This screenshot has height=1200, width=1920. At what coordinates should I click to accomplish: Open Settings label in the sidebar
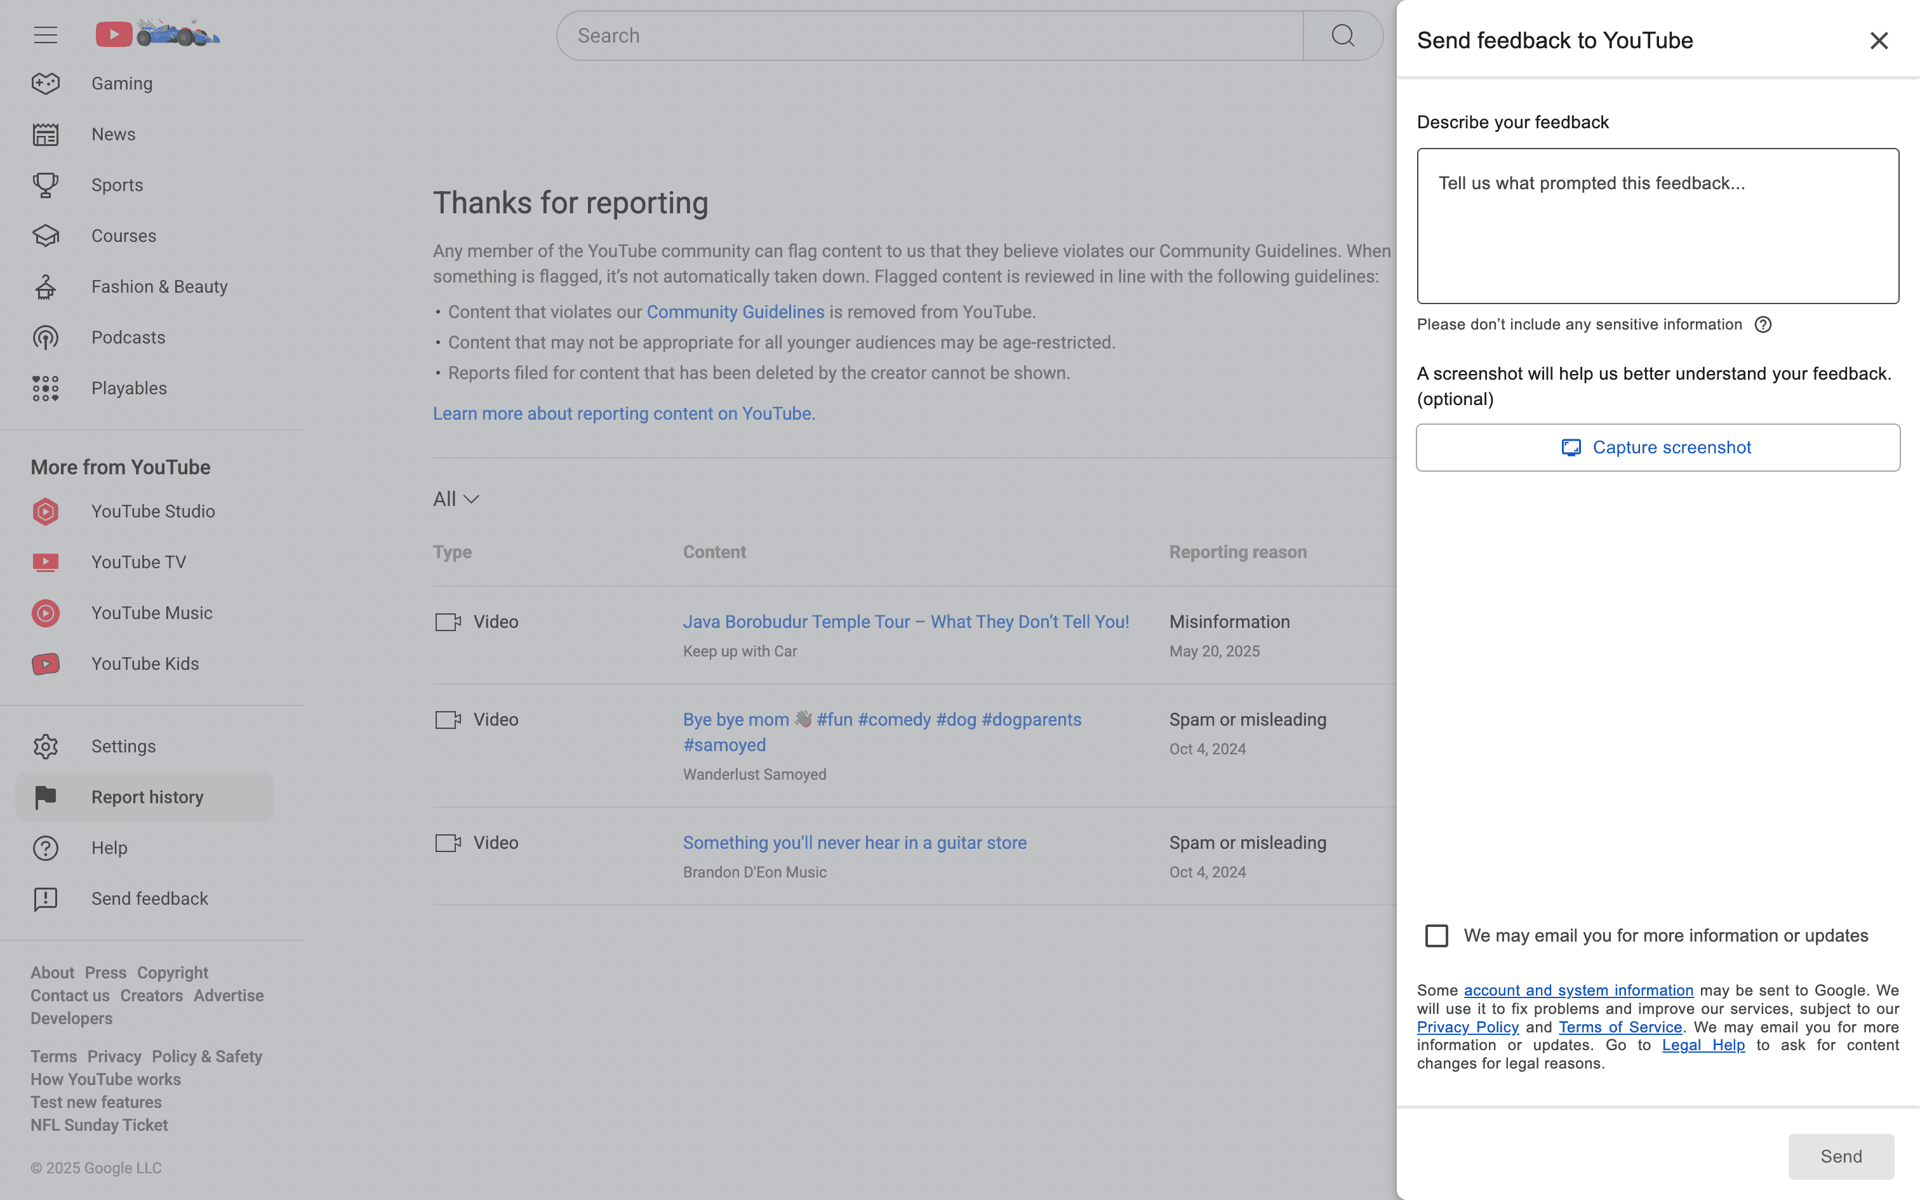123,747
